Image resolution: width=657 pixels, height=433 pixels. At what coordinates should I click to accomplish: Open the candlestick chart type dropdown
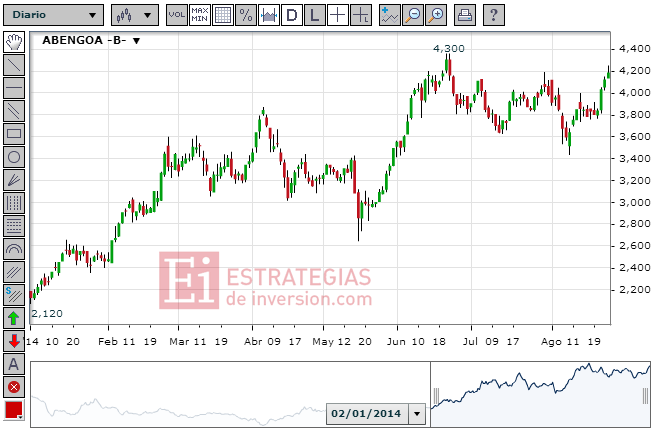click(x=135, y=15)
